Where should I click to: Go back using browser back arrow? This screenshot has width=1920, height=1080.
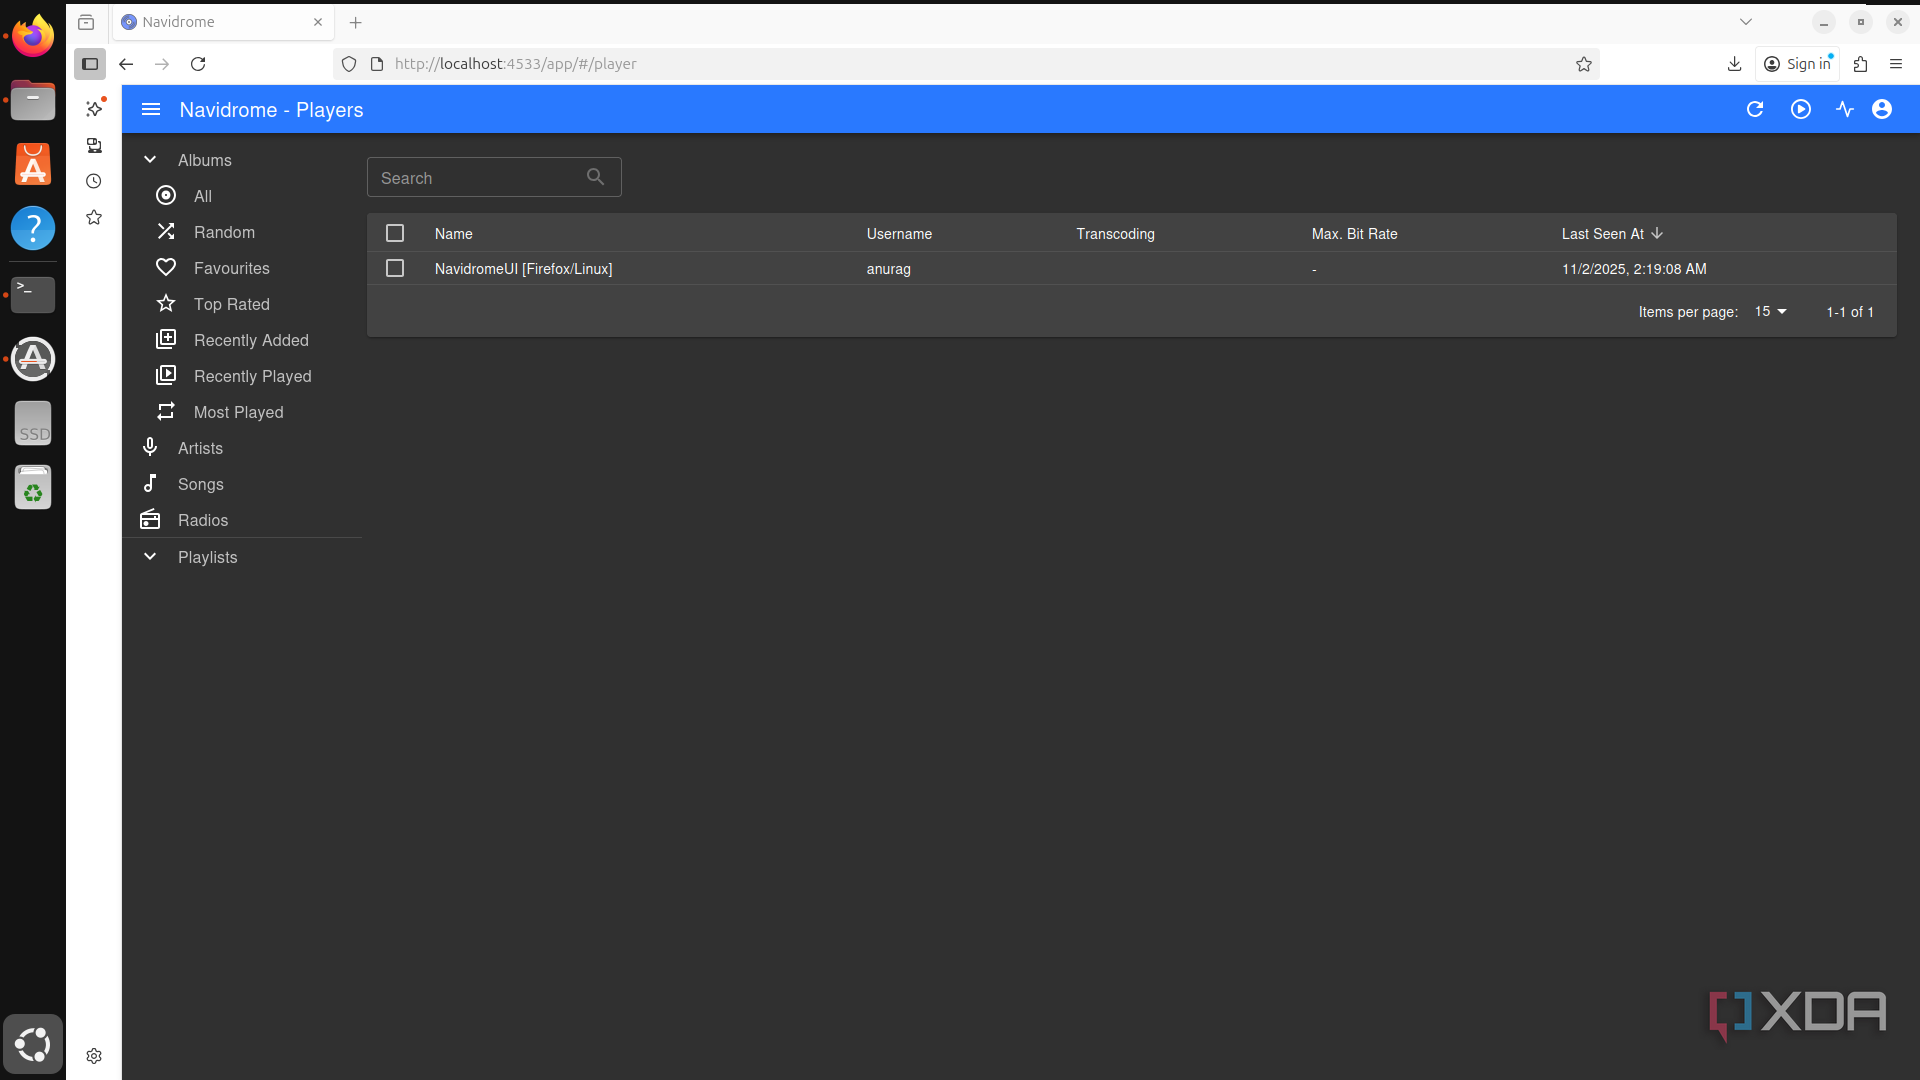click(x=126, y=64)
